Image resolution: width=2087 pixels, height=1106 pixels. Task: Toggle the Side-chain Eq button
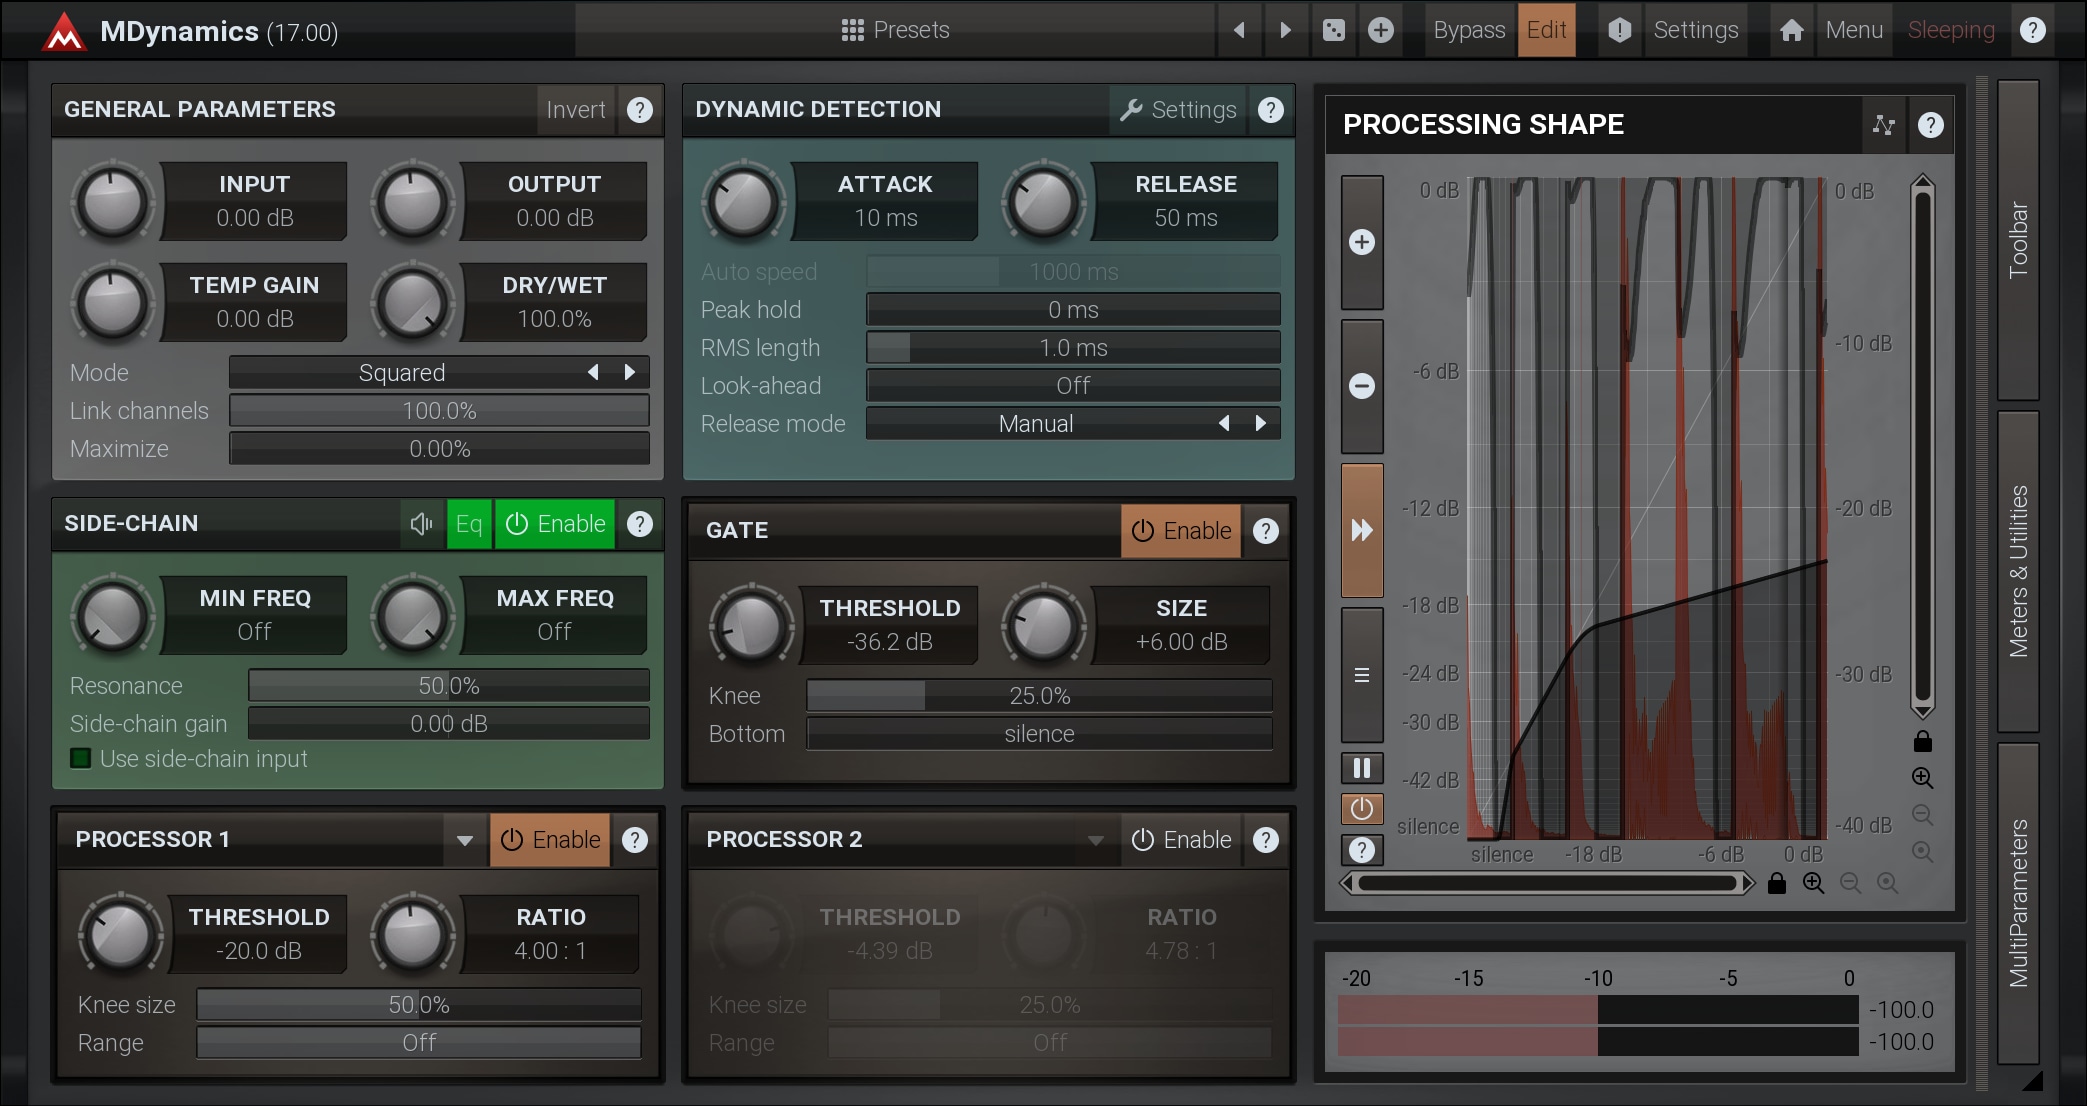click(468, 524)
